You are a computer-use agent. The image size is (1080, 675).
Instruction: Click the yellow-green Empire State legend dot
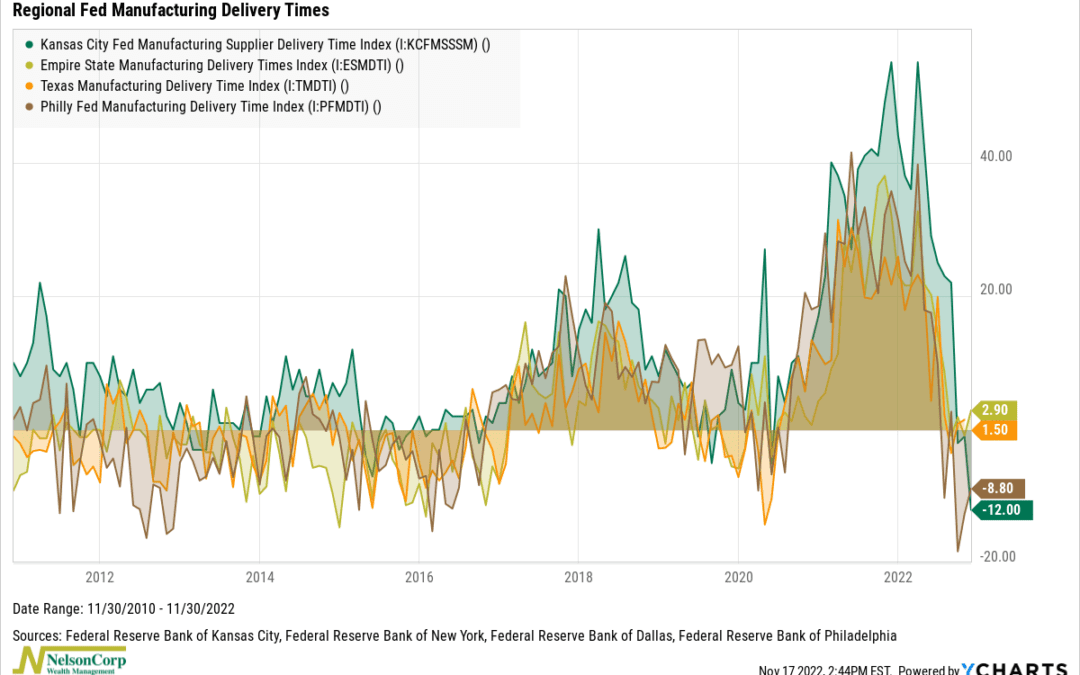coord(30,65)
